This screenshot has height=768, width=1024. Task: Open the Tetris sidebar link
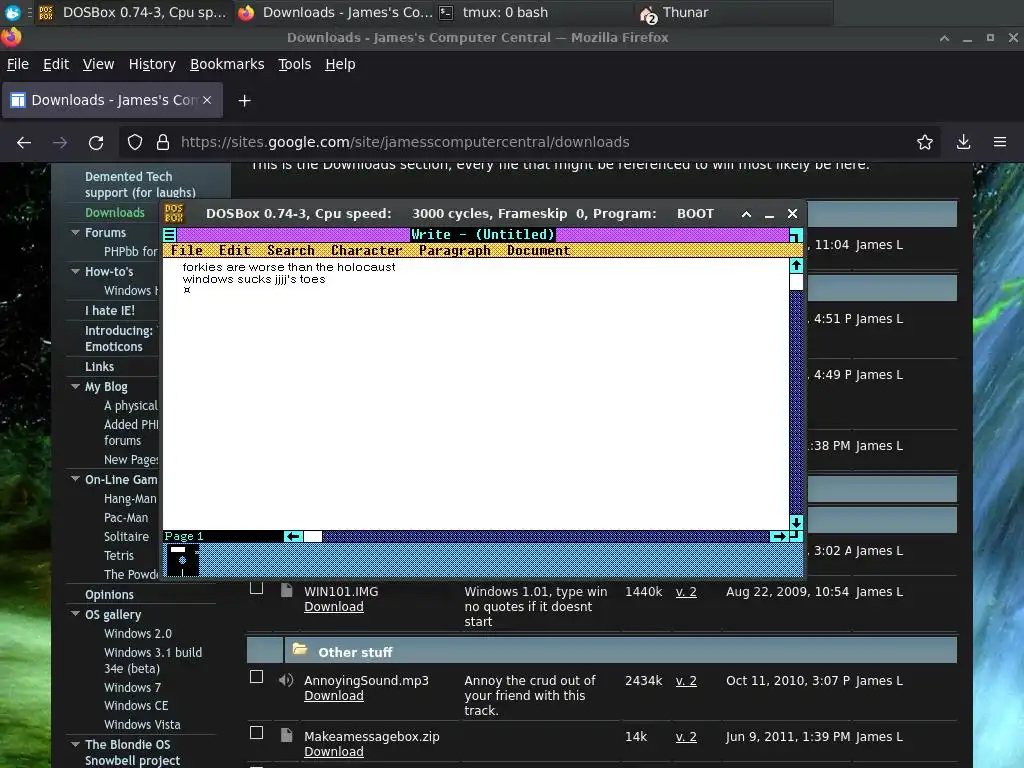(119, 555)
